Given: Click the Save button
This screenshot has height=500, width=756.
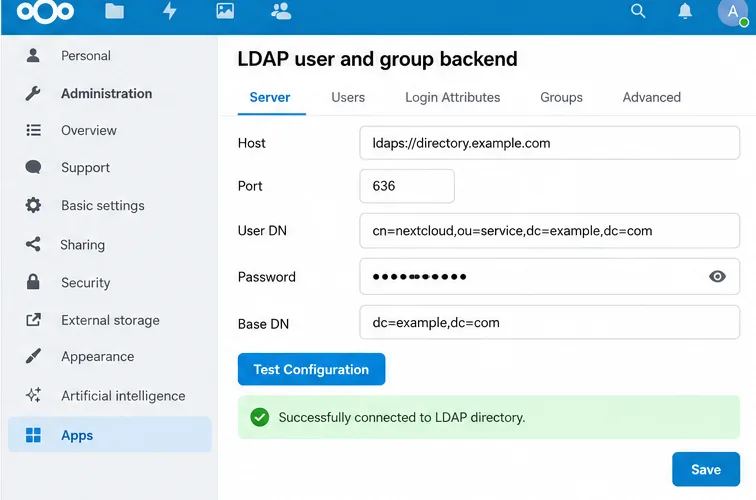Looking at the screenshot, I should click(706, 469).
